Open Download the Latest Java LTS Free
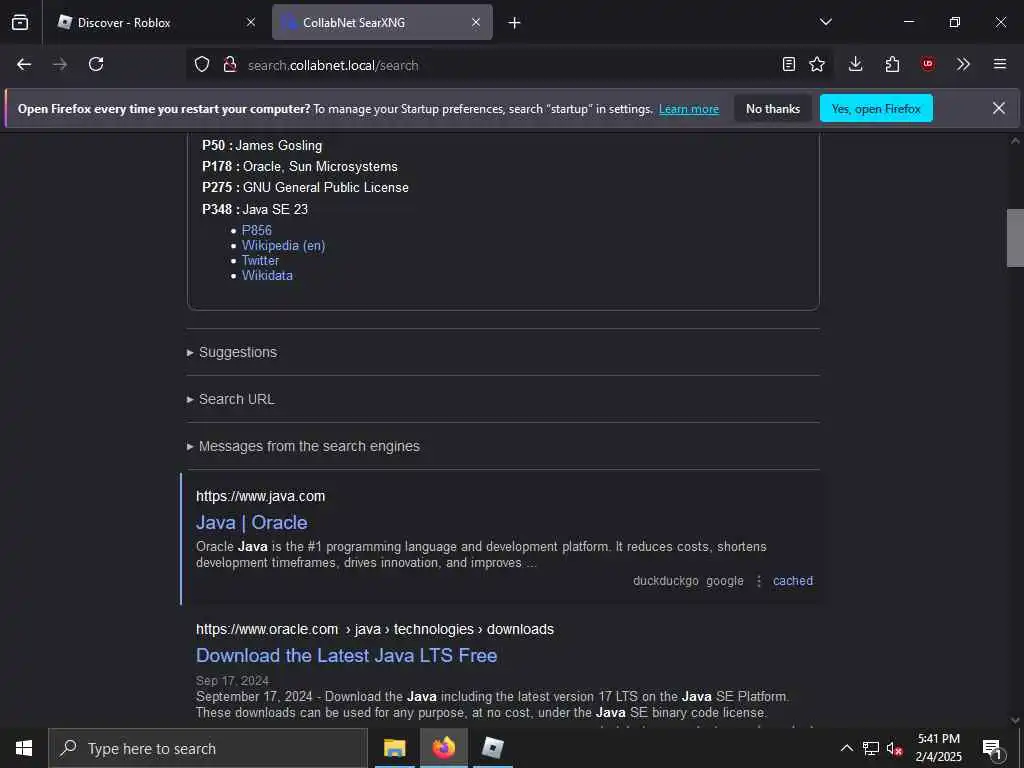The width and height of the screenshot is (1024, 768). 347,655
